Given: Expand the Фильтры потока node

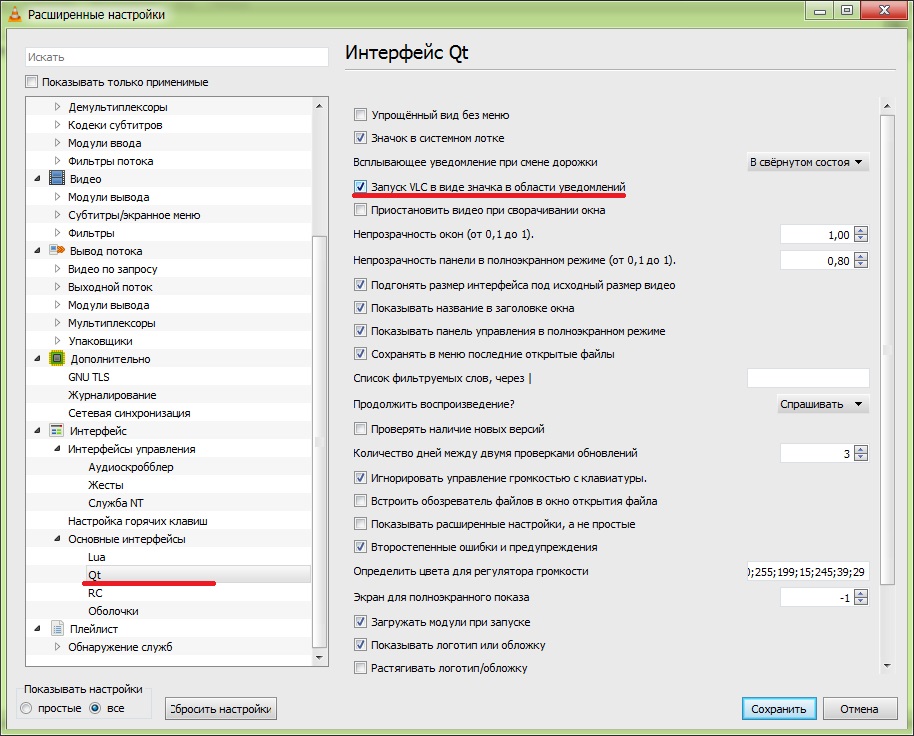Looking at the screenshot, I should pyautogui.click(x=57, y=161).
